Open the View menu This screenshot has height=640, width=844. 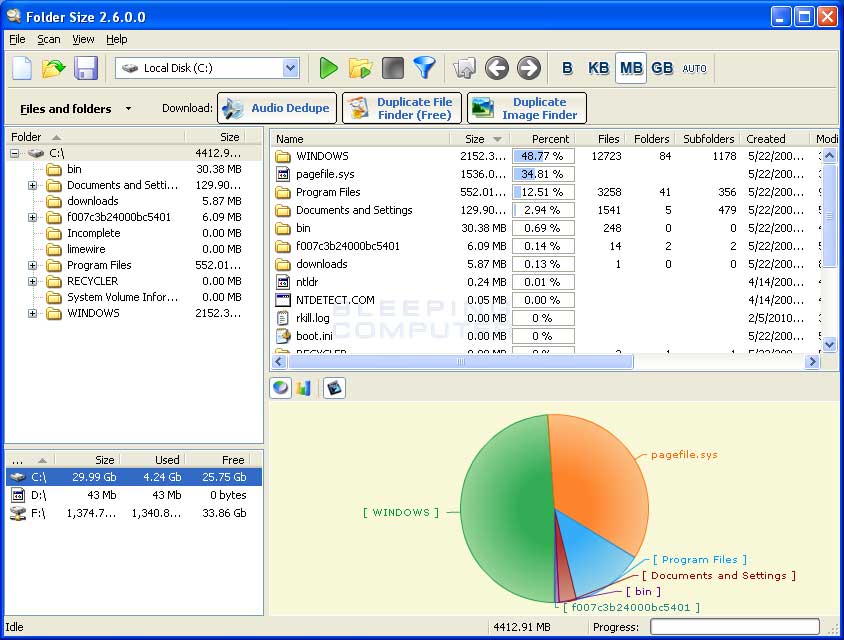click(83, 39)
